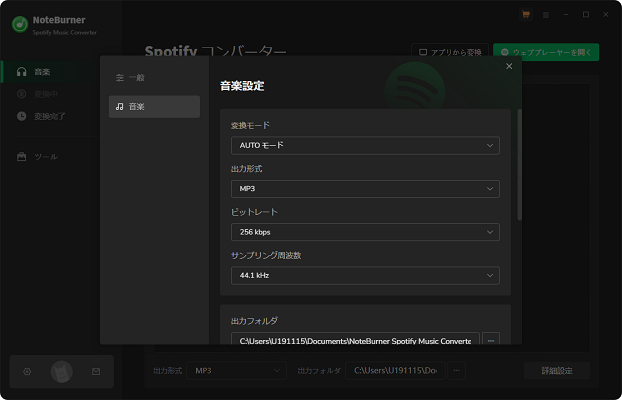Click the 音楽設定 heading text
This screenshot has width=622, height=400.
click(242, 86)
